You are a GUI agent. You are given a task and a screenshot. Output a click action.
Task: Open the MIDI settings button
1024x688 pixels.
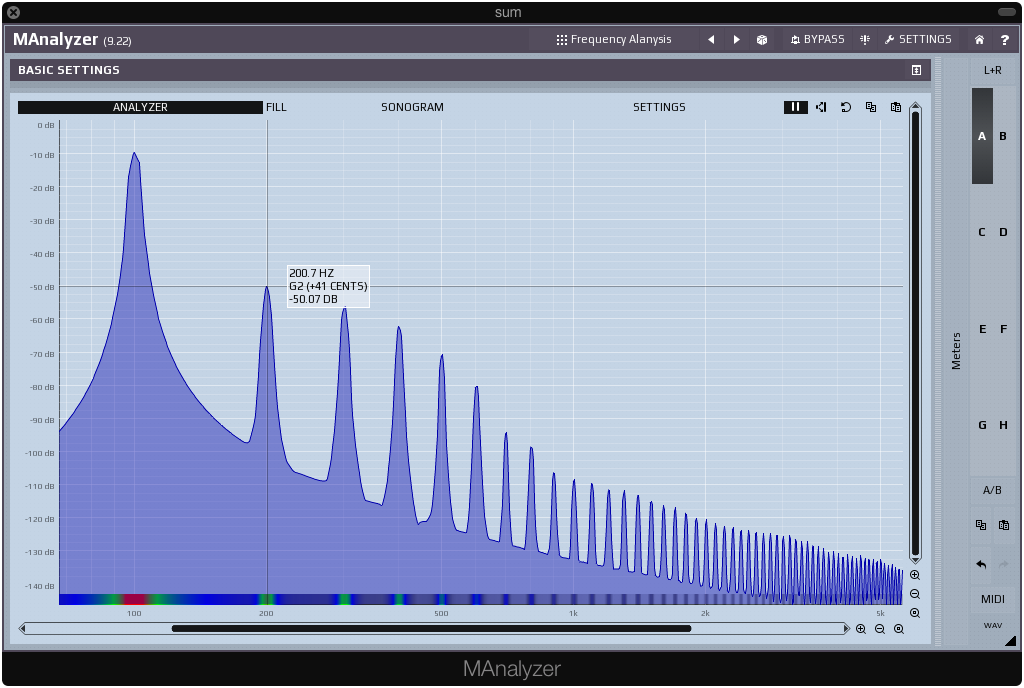tap(993, 599)
